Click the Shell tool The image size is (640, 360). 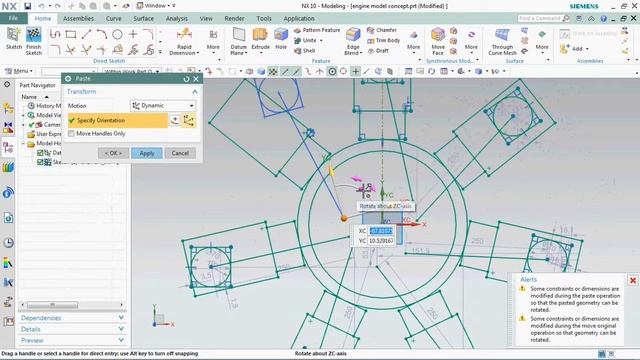[x=305, y=51]
